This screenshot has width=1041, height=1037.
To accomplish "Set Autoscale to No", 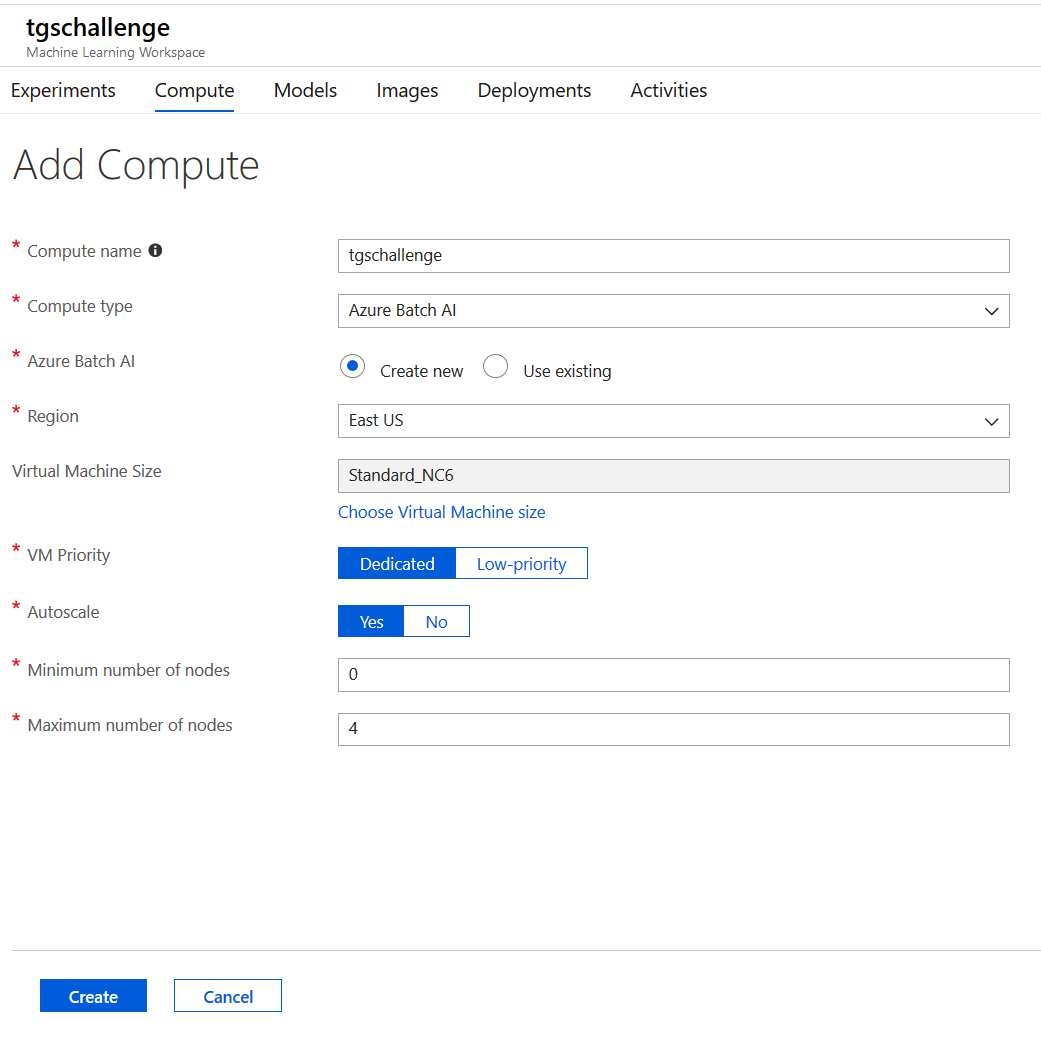I will pos(436,621).
